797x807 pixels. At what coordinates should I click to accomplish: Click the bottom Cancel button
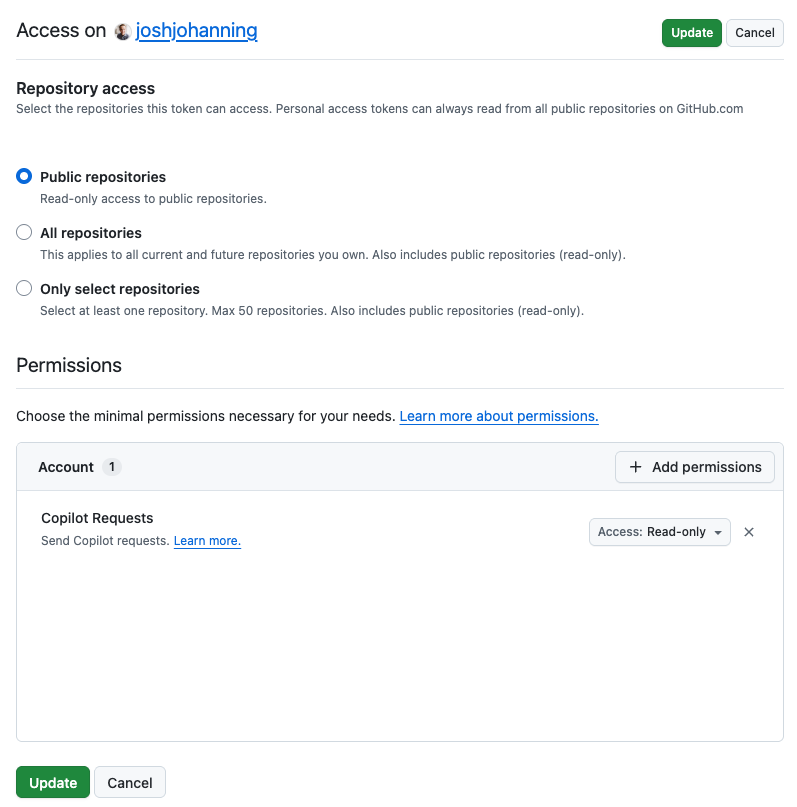pos(130,783)
